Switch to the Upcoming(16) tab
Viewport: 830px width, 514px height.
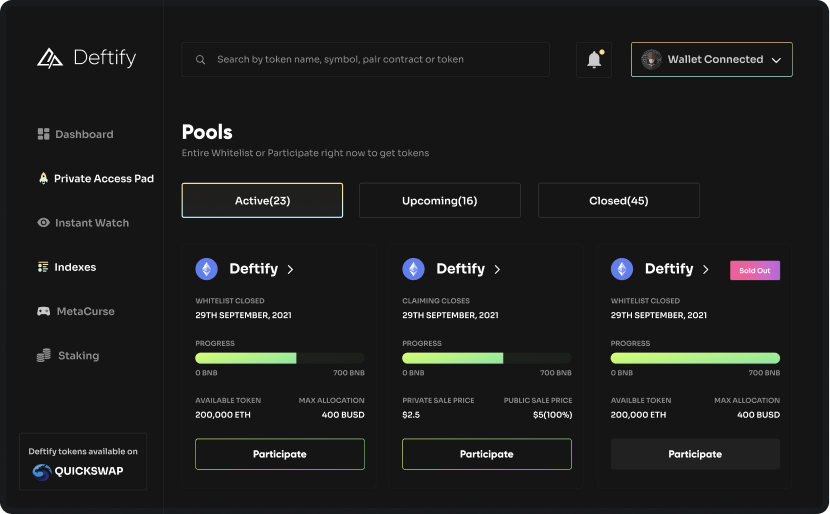(439, 201)
